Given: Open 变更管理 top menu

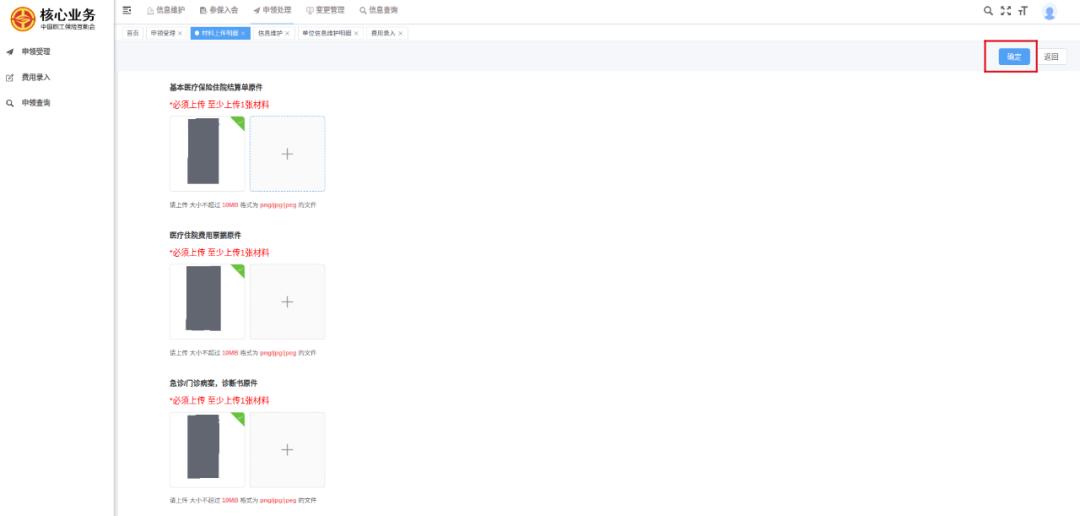Looking at the screenshot, I should click(325, 10).
